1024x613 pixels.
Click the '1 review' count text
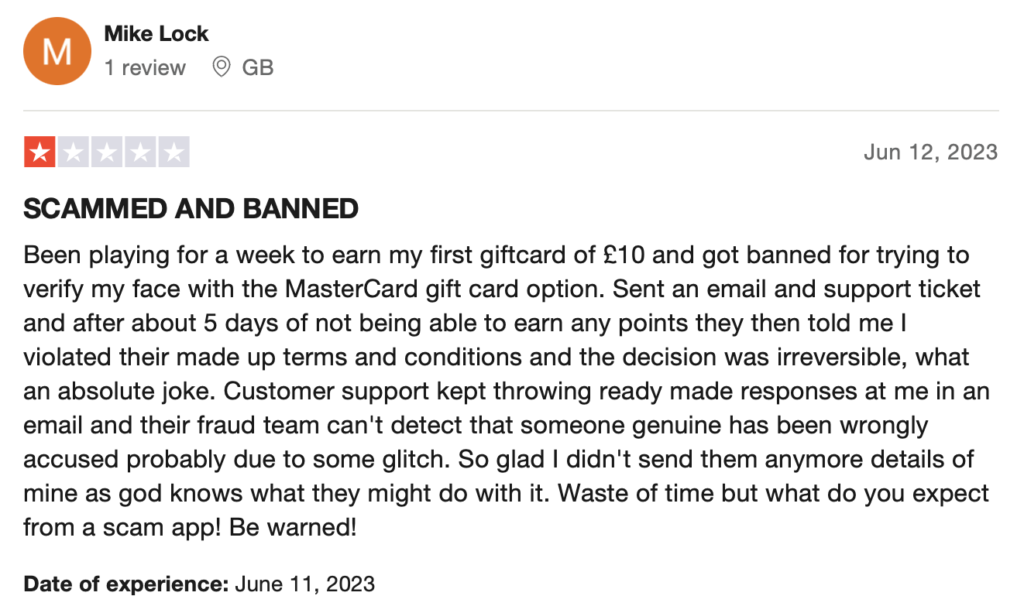pyautogui.click(x=145, y=67)
